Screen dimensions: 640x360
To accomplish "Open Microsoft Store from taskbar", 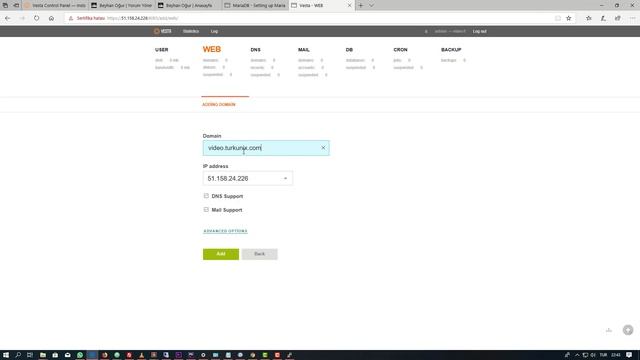I will [x=55, y=355].
